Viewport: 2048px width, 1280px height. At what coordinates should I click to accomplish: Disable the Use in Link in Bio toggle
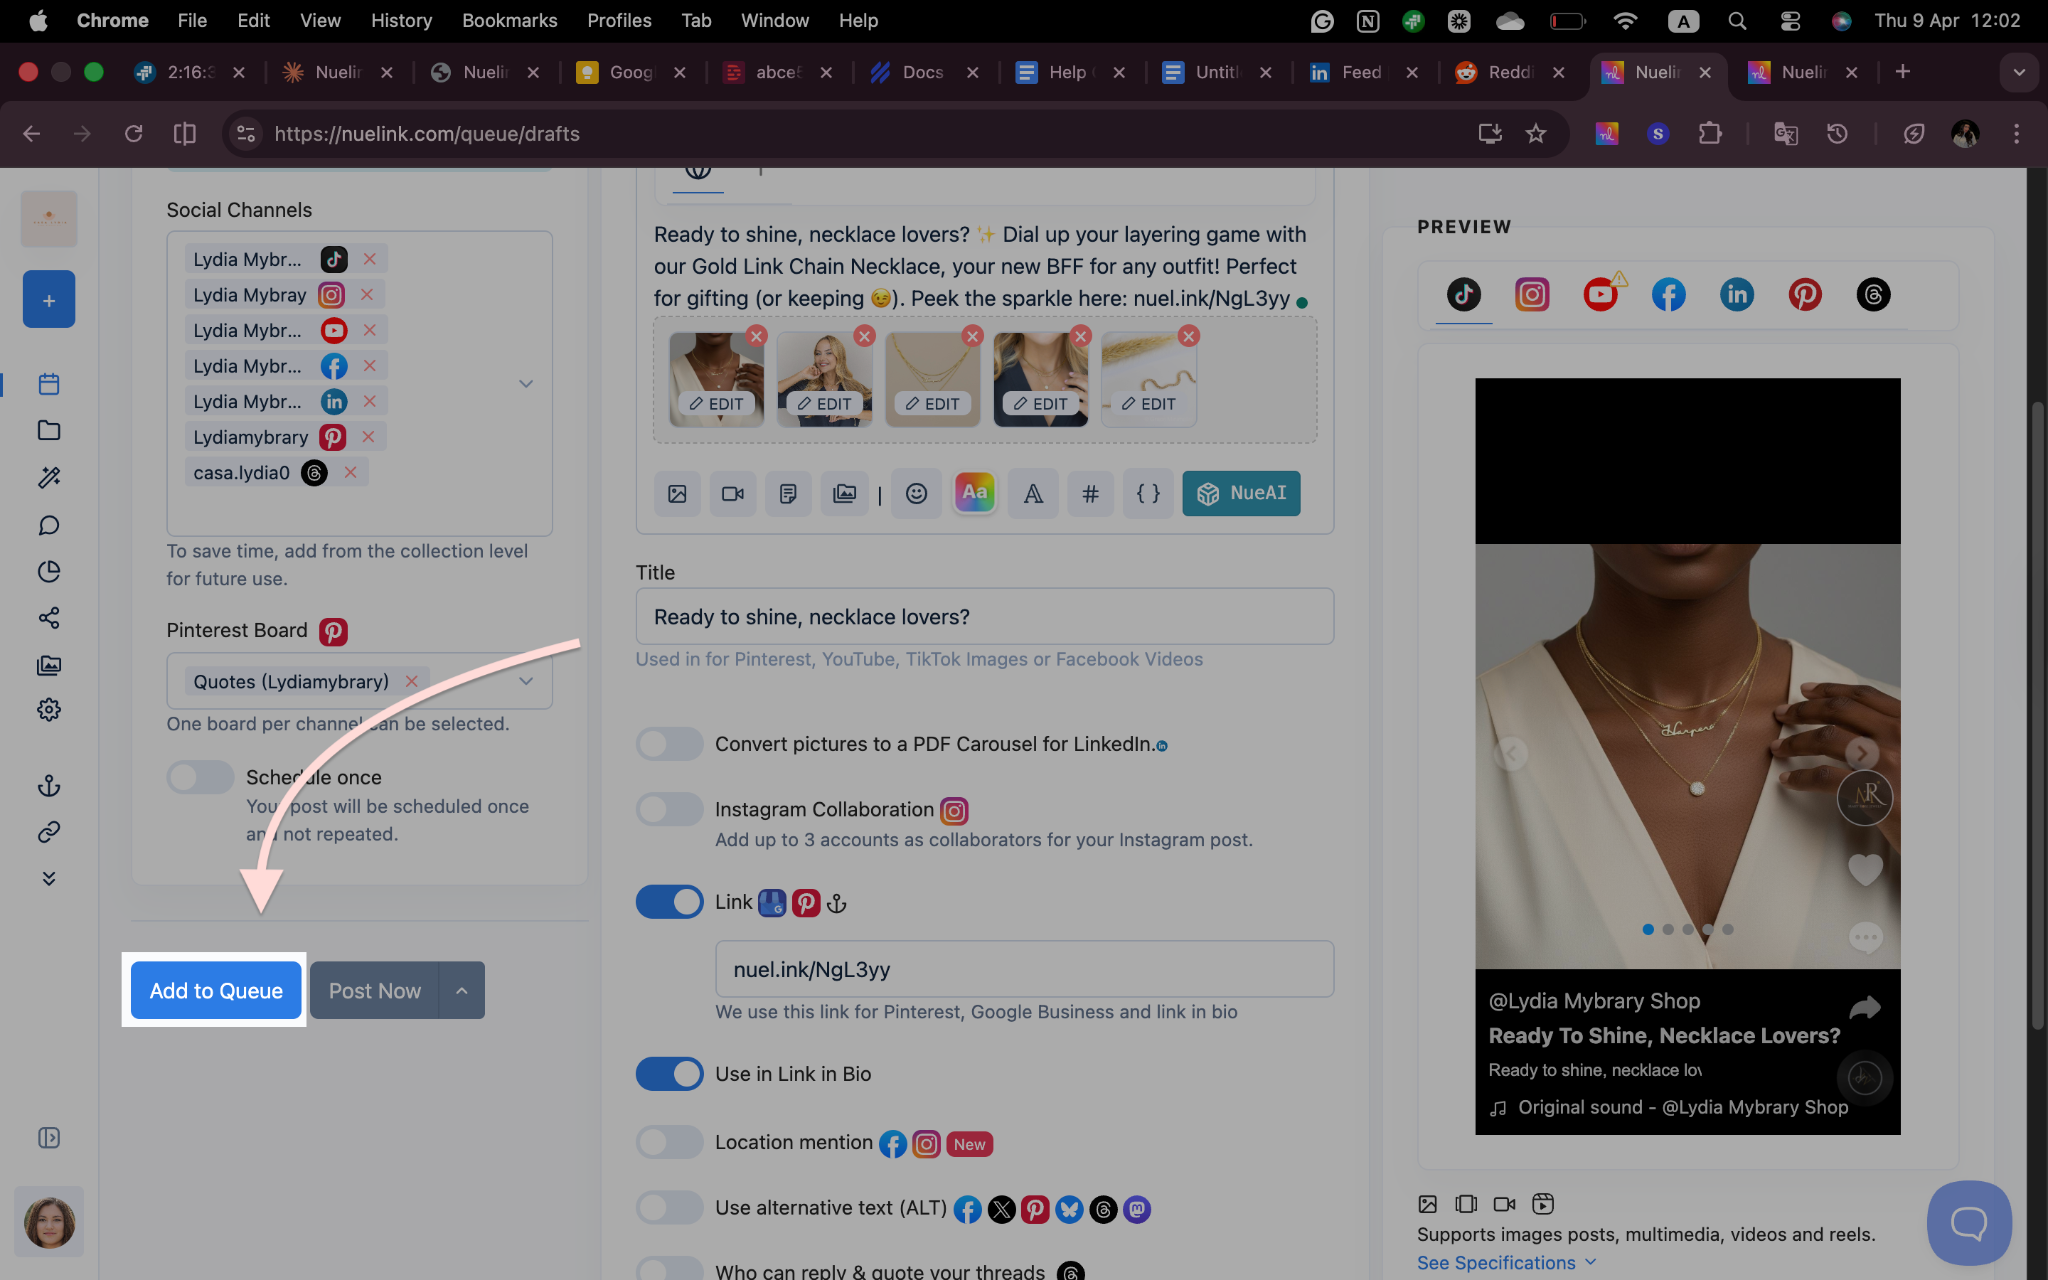tap(670, 1074)
